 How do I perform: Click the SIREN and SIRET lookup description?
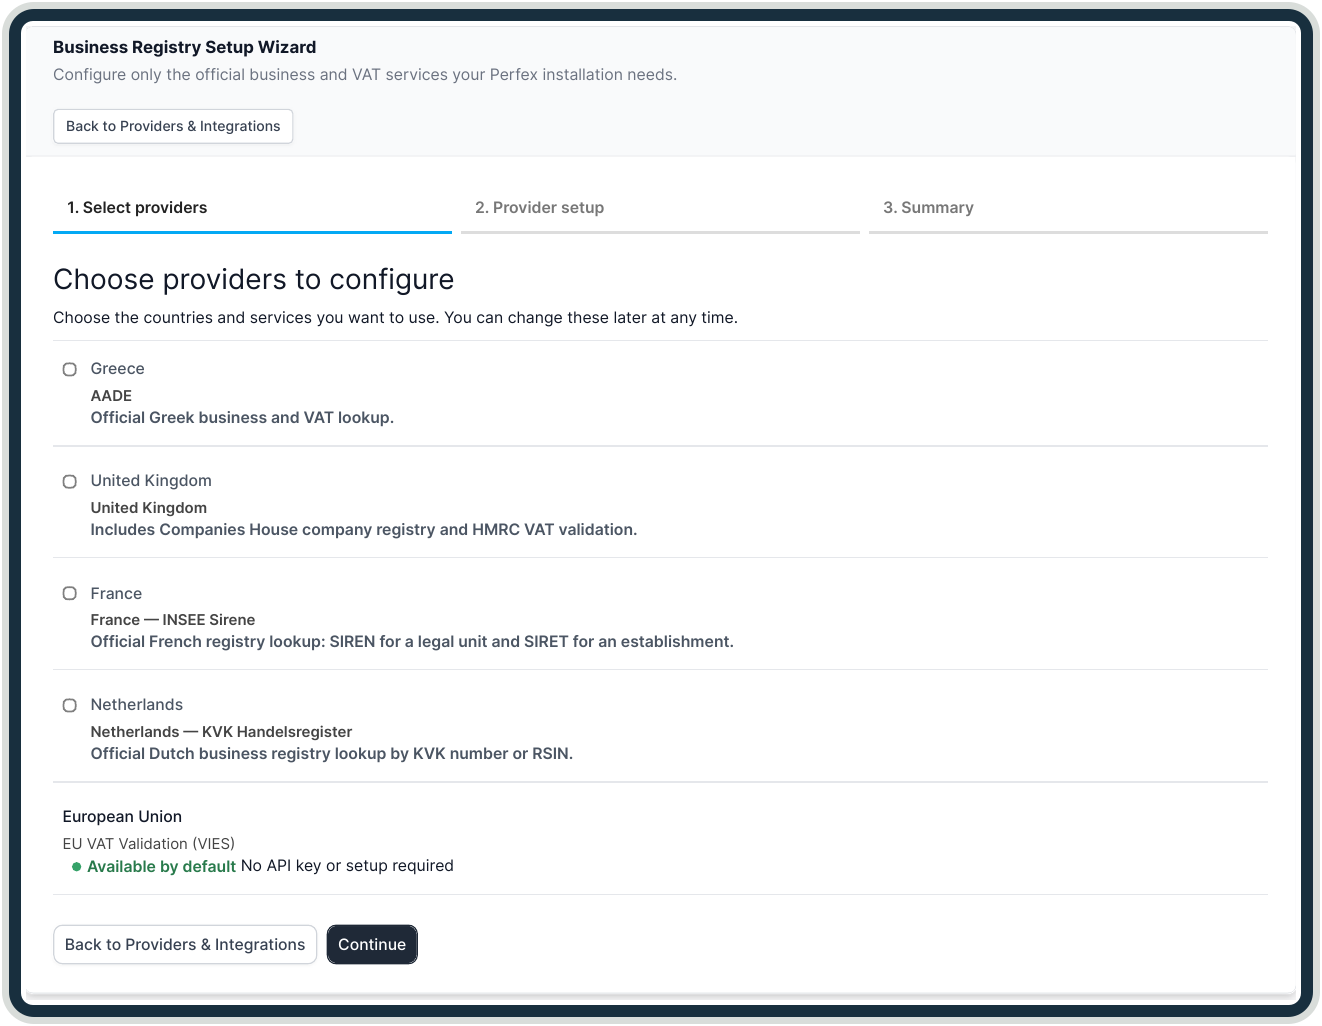pyautogui.click(x=412, y=642)
